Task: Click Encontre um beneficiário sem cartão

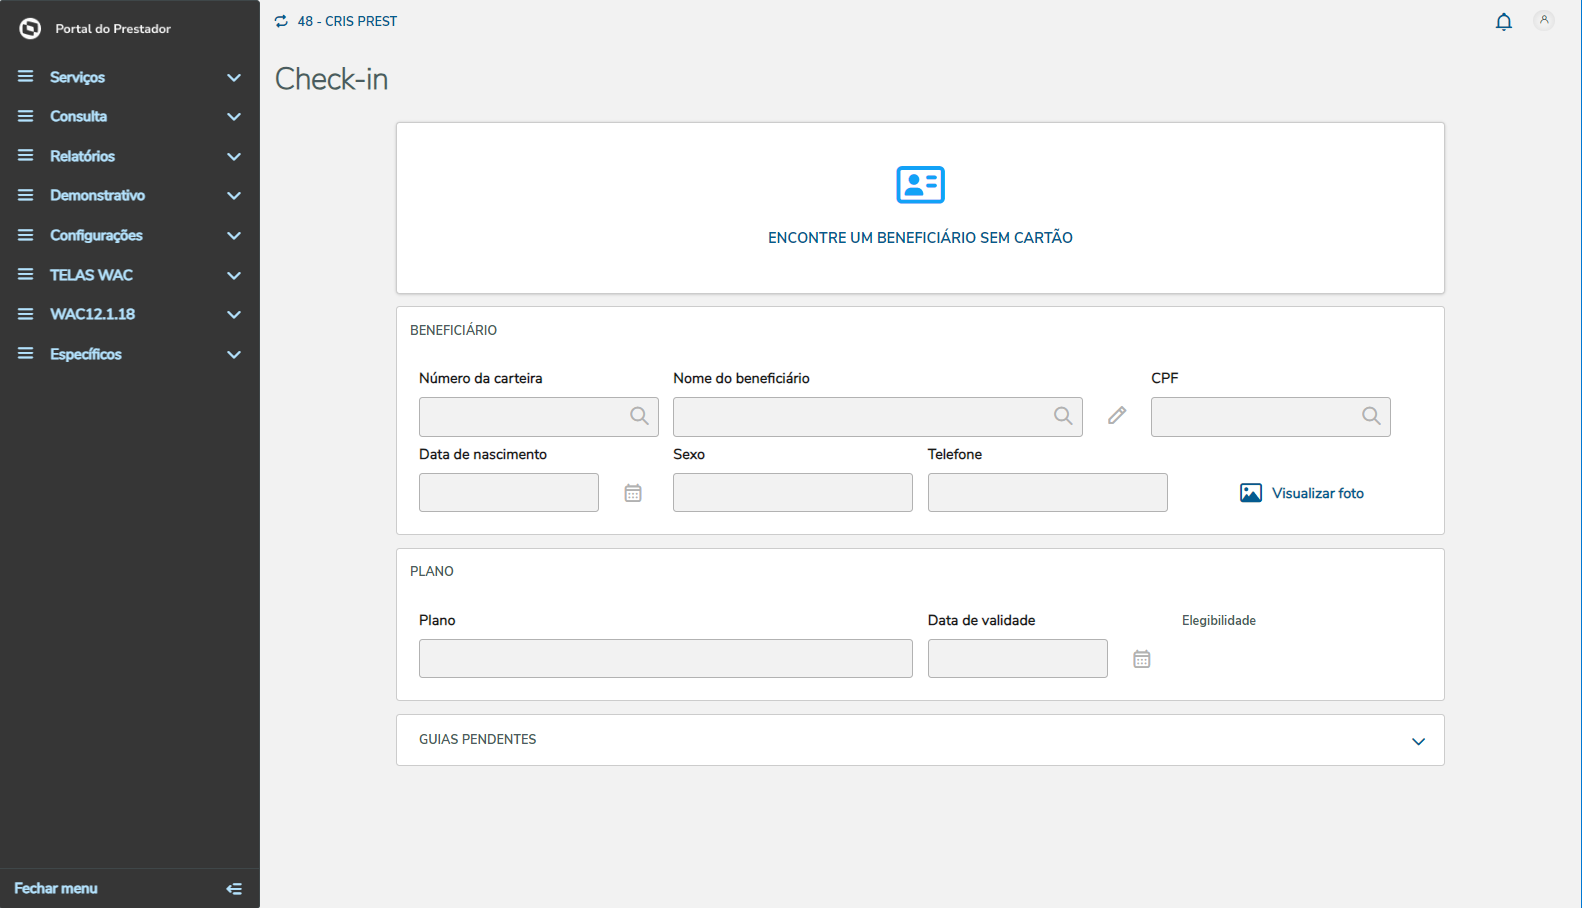Action: (x=920, y=238)
